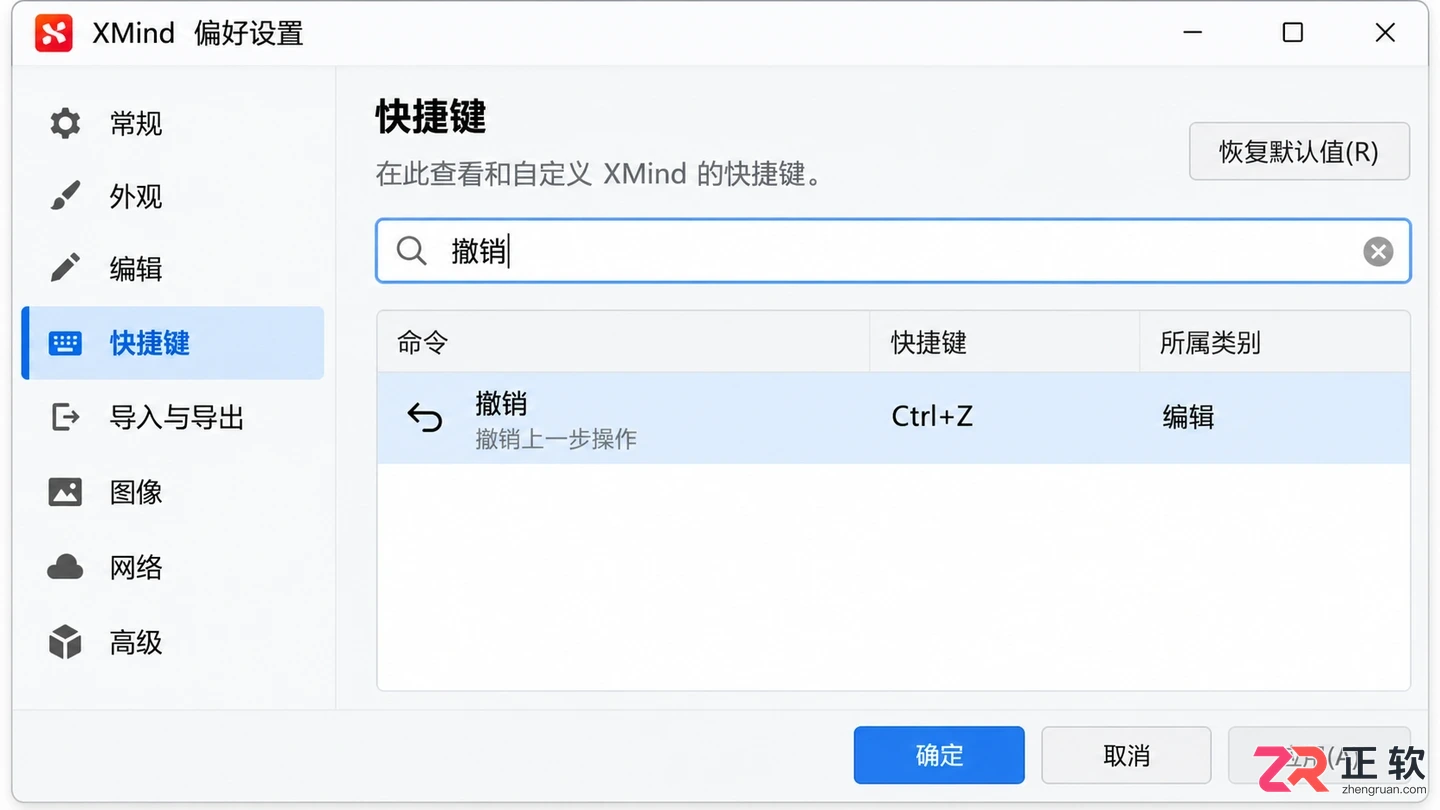Click the magnifier search icon
Image resolution: width=1440 pixels, height=810 pixels.
point(411,251)
